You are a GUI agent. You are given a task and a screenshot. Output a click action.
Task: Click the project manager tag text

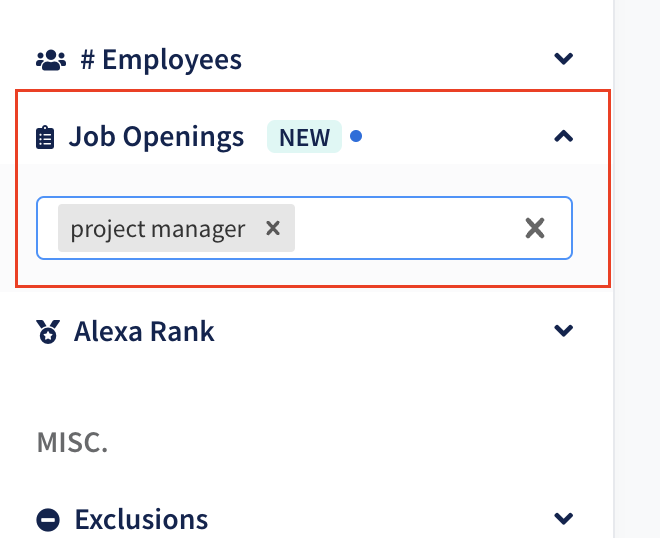pos(158,229)
